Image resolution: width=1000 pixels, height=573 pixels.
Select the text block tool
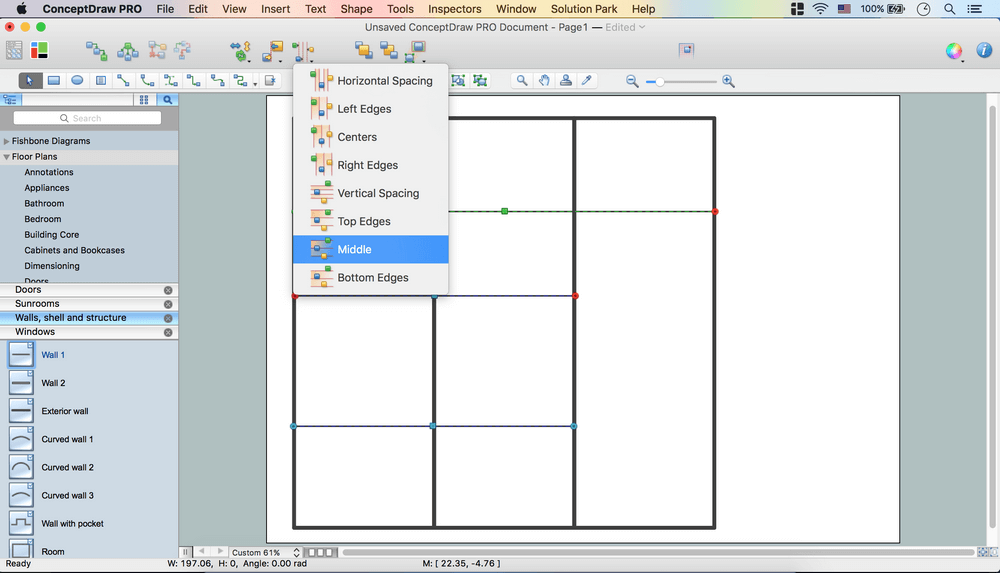click(101, 80)
